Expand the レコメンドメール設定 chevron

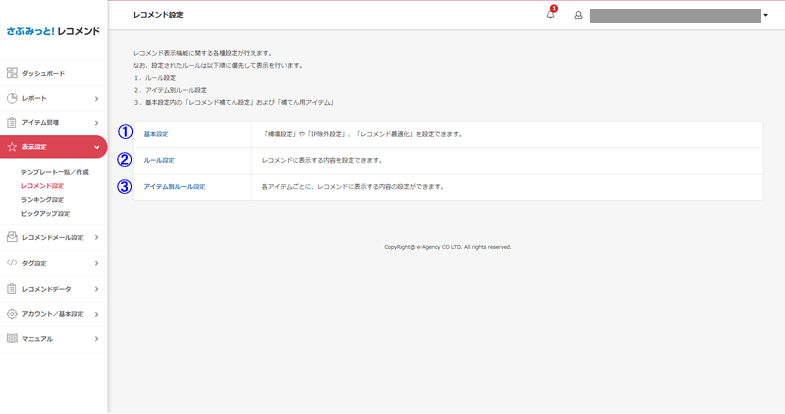point(97,237)
